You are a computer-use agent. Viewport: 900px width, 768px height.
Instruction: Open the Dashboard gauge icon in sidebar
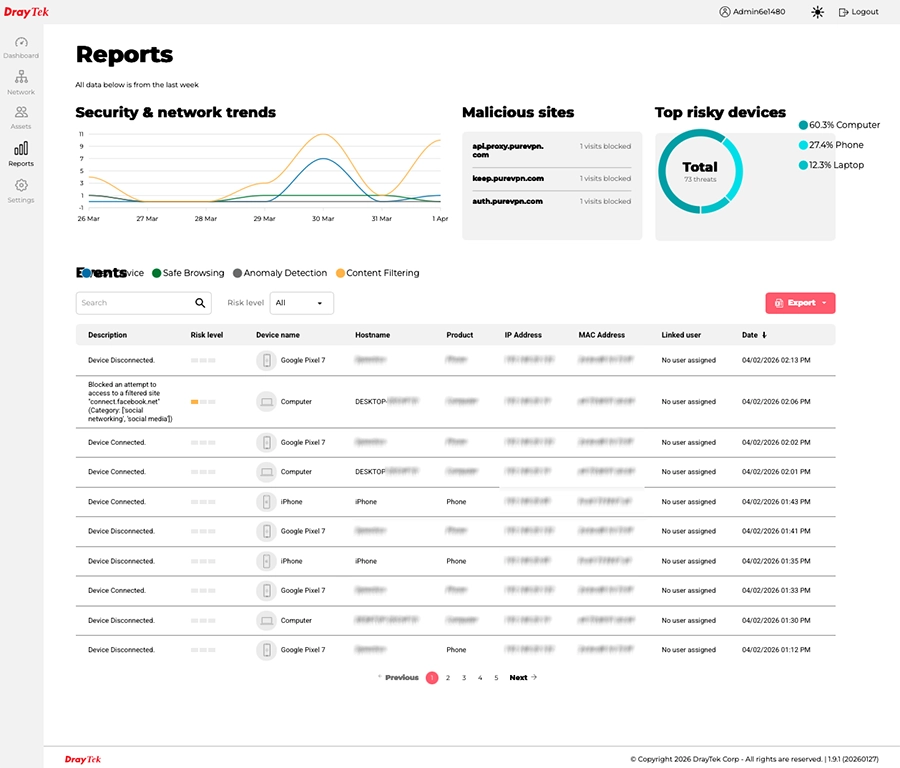pyautogui.click(x=21, y=43)
